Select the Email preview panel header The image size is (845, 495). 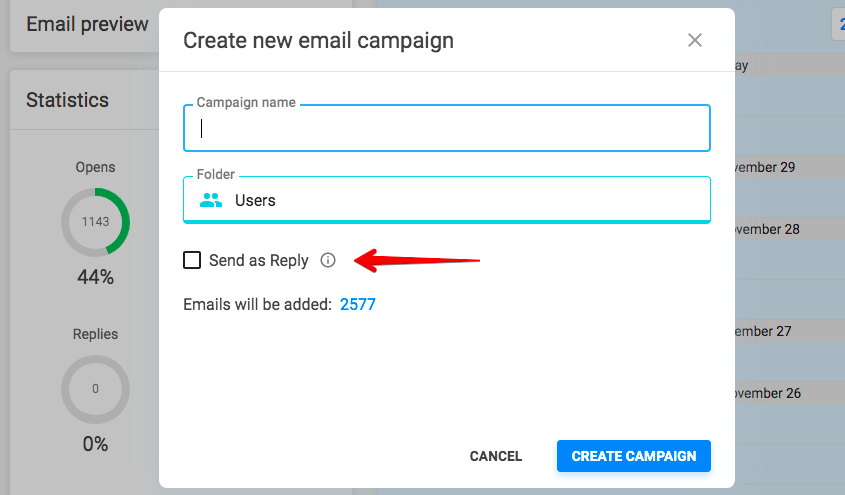click(87, 24)
